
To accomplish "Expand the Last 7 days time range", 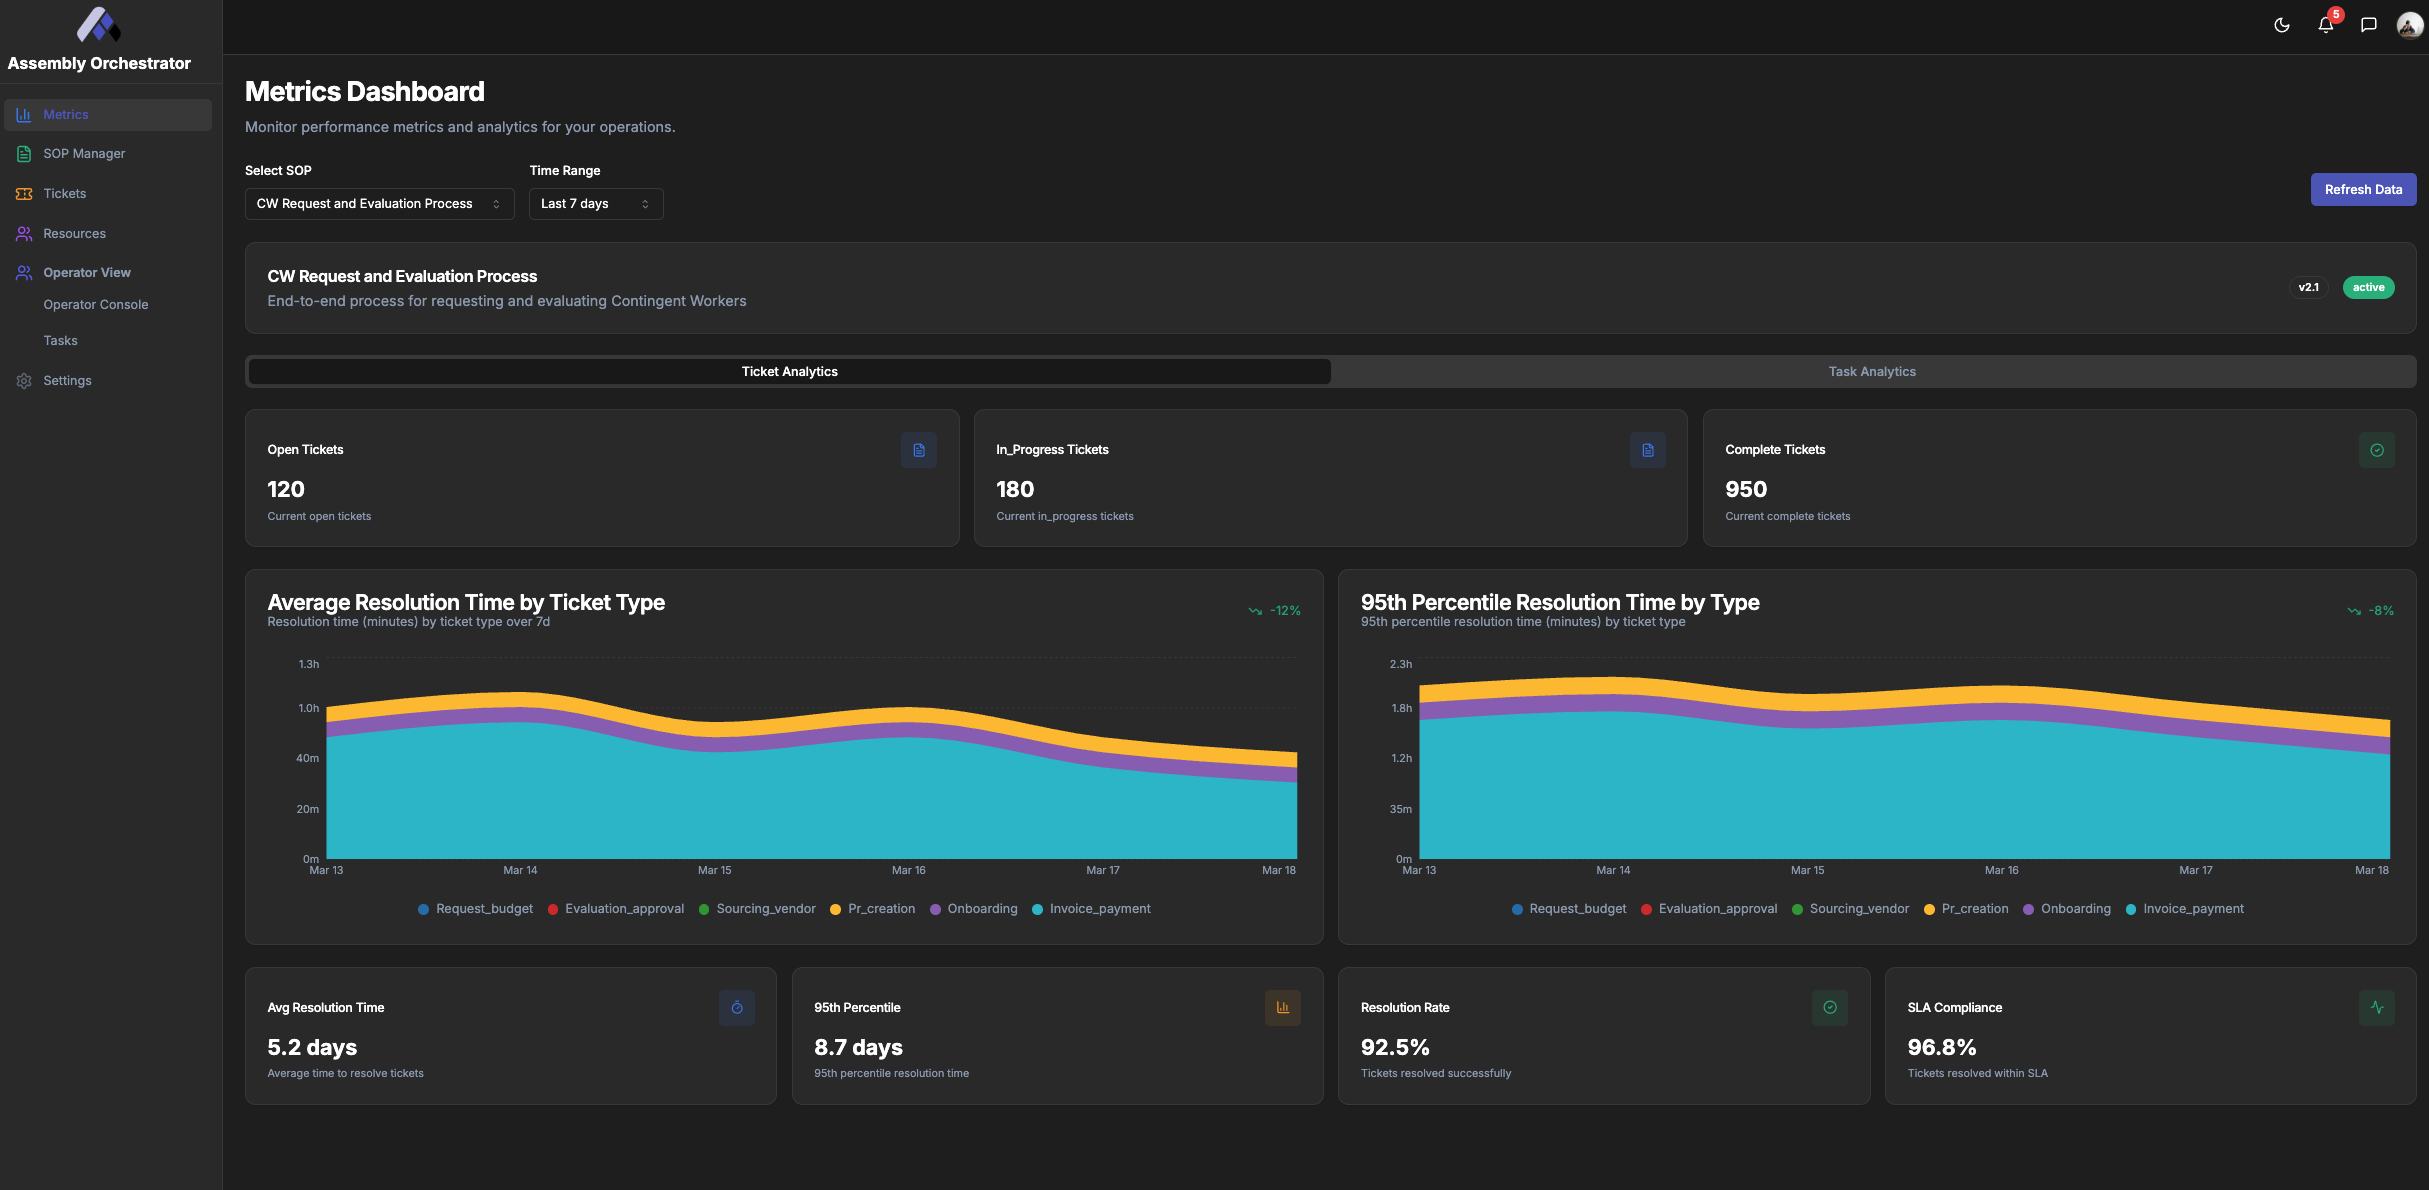I will tap(595, 204).
